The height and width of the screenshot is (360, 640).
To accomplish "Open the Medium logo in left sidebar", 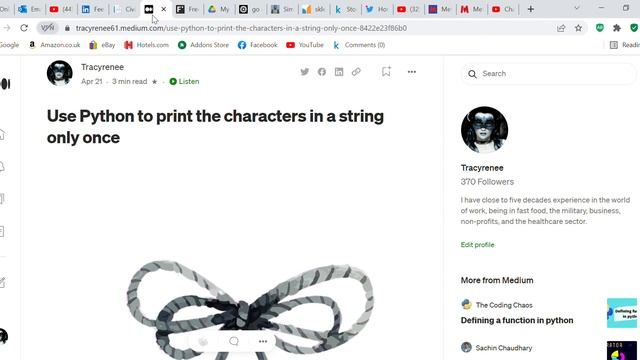I will [x=6, y=84].
